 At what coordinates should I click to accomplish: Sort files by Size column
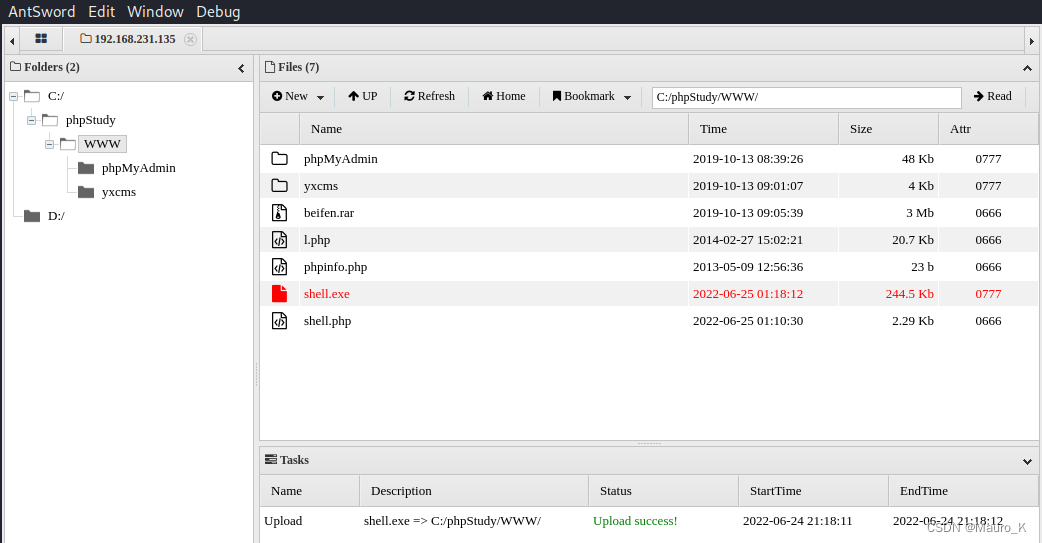[x=888, y=129]
